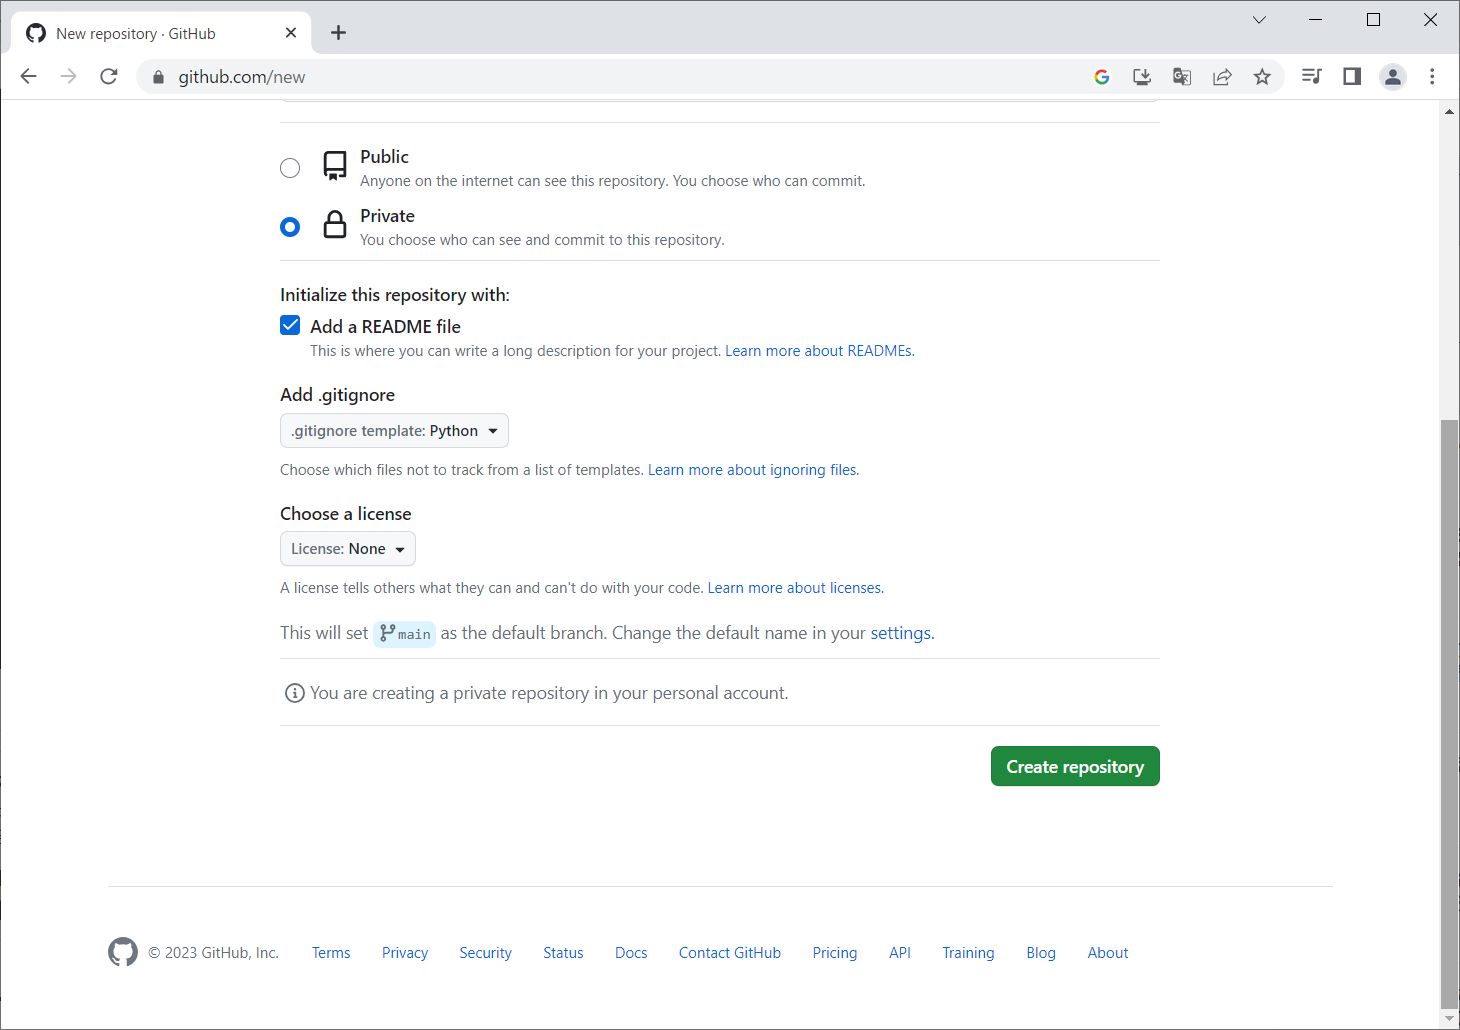1460x1030 pixels.
Task: Click the GitHub logo in the footer
Action: point(123,952)
